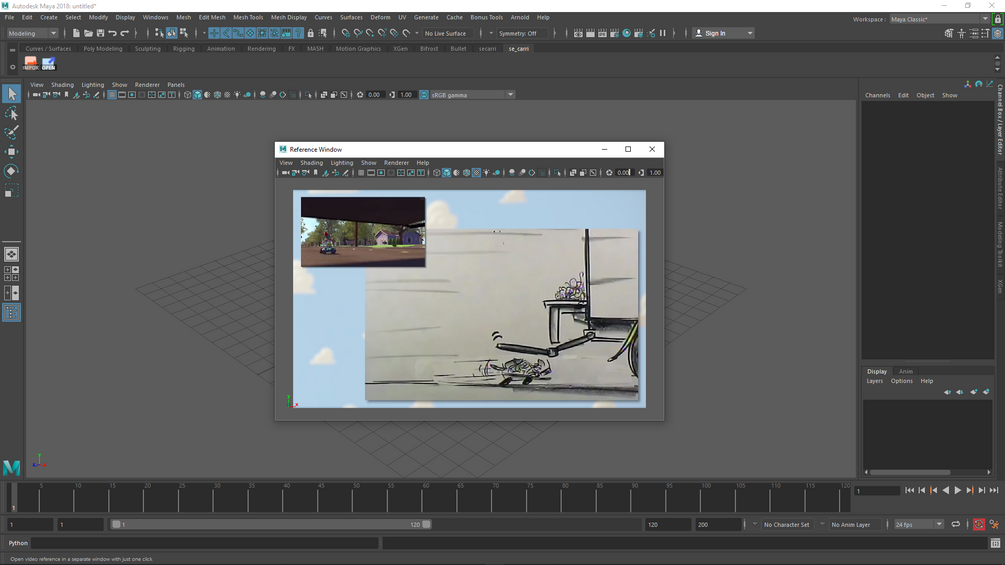Toggle smooth shade all in main viewport toolbar
The image size is (1005, 565).
click(x=197, y=95)
